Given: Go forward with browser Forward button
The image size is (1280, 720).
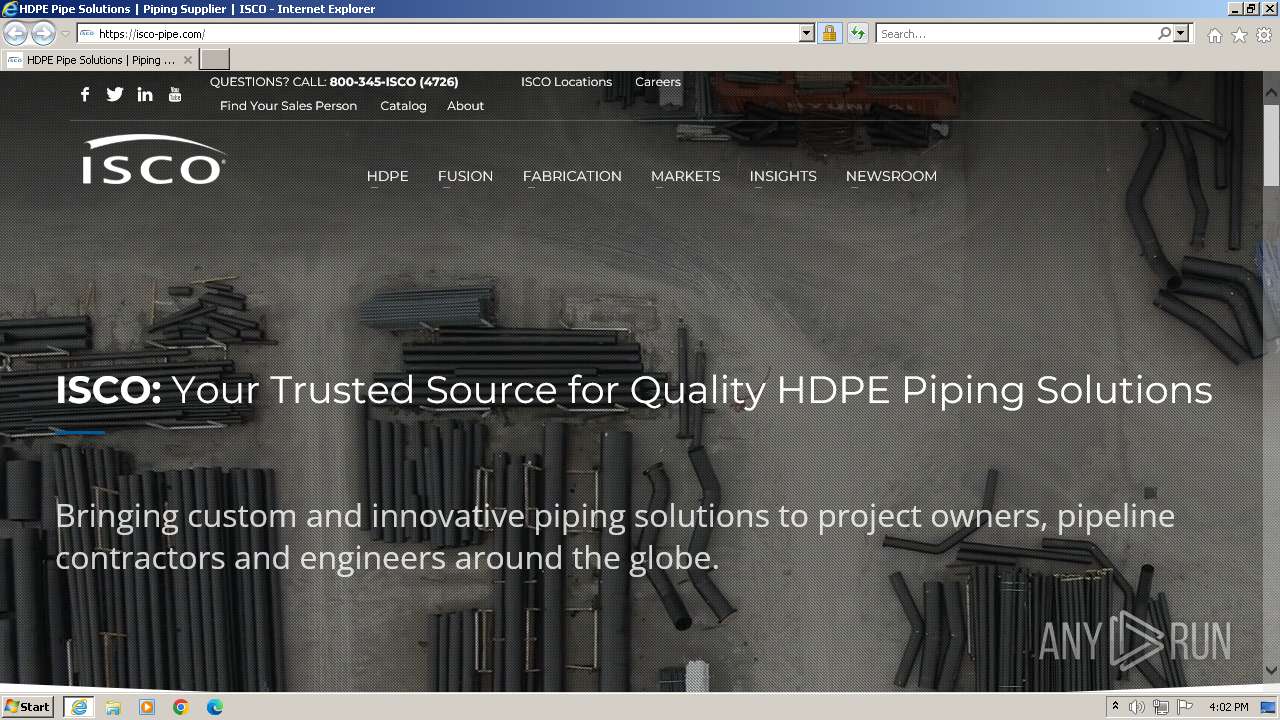Looking at the screenshot, I should 43,33.
